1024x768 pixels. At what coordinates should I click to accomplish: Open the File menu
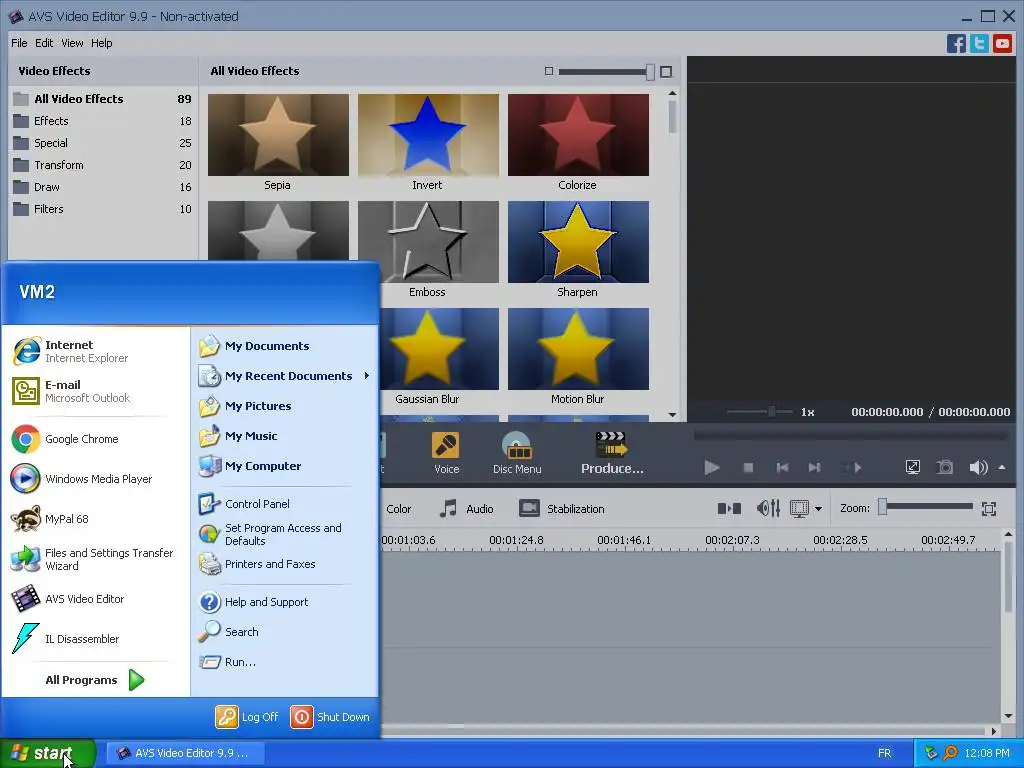coord(19,43)
